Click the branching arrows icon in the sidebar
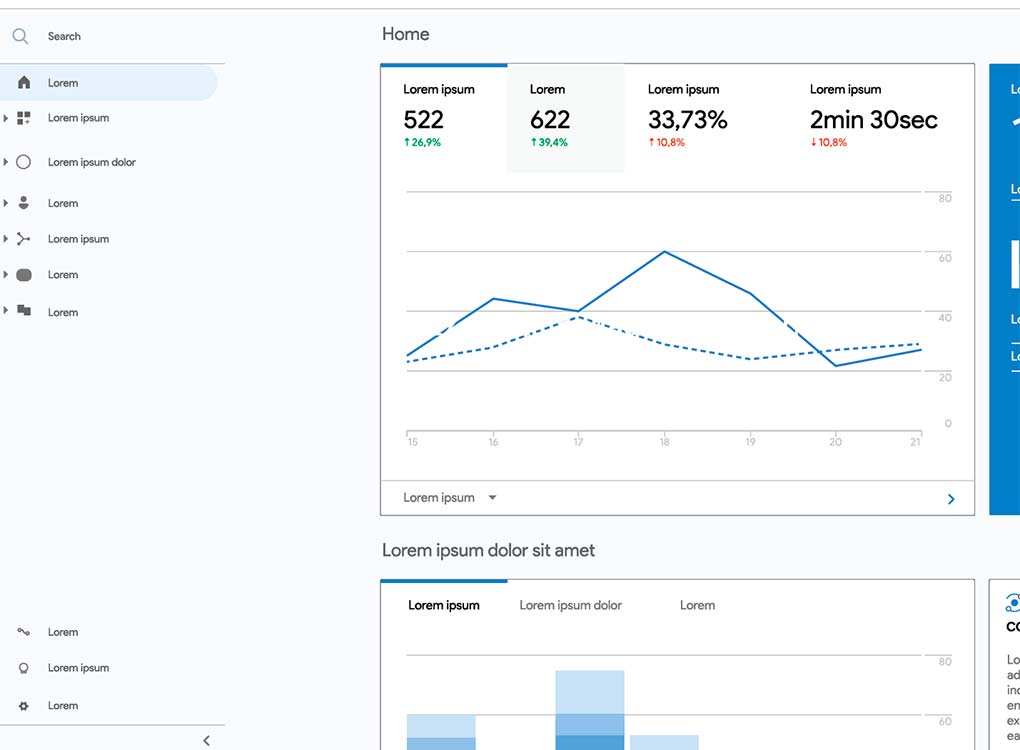The image size is (1020, 750). click(x=23, y=239)
